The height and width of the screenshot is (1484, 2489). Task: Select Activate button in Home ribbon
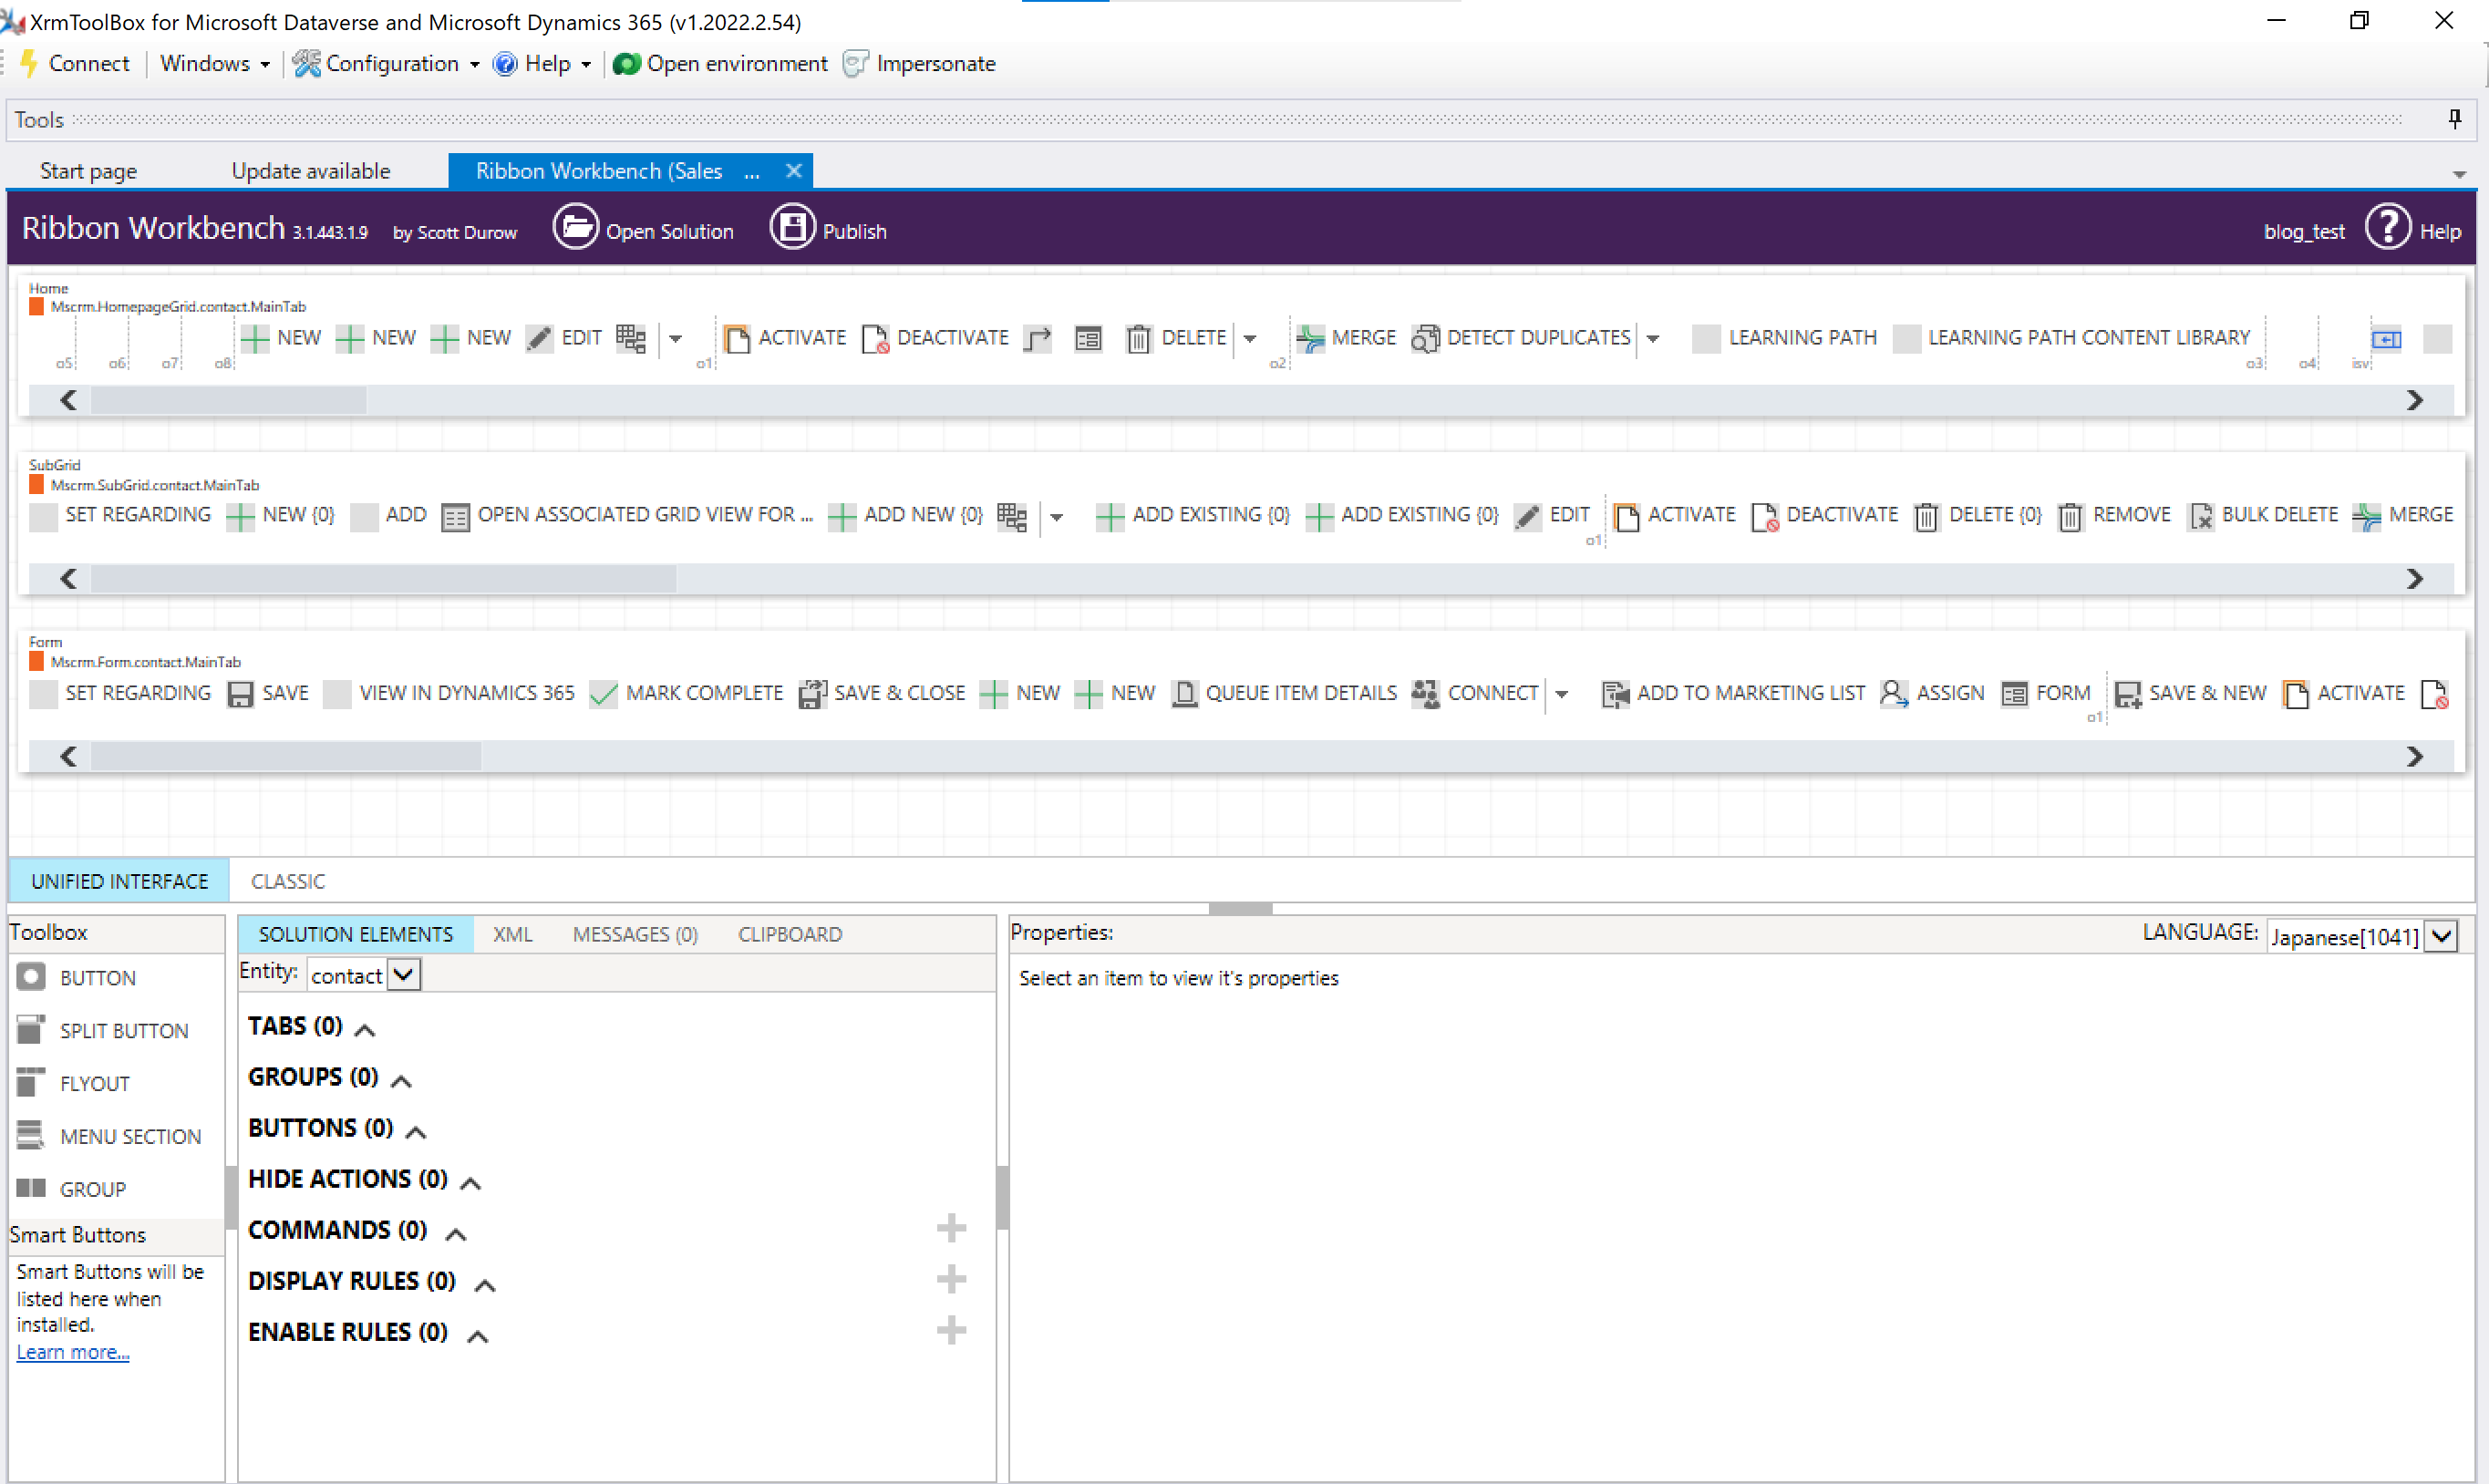point(785,338)
